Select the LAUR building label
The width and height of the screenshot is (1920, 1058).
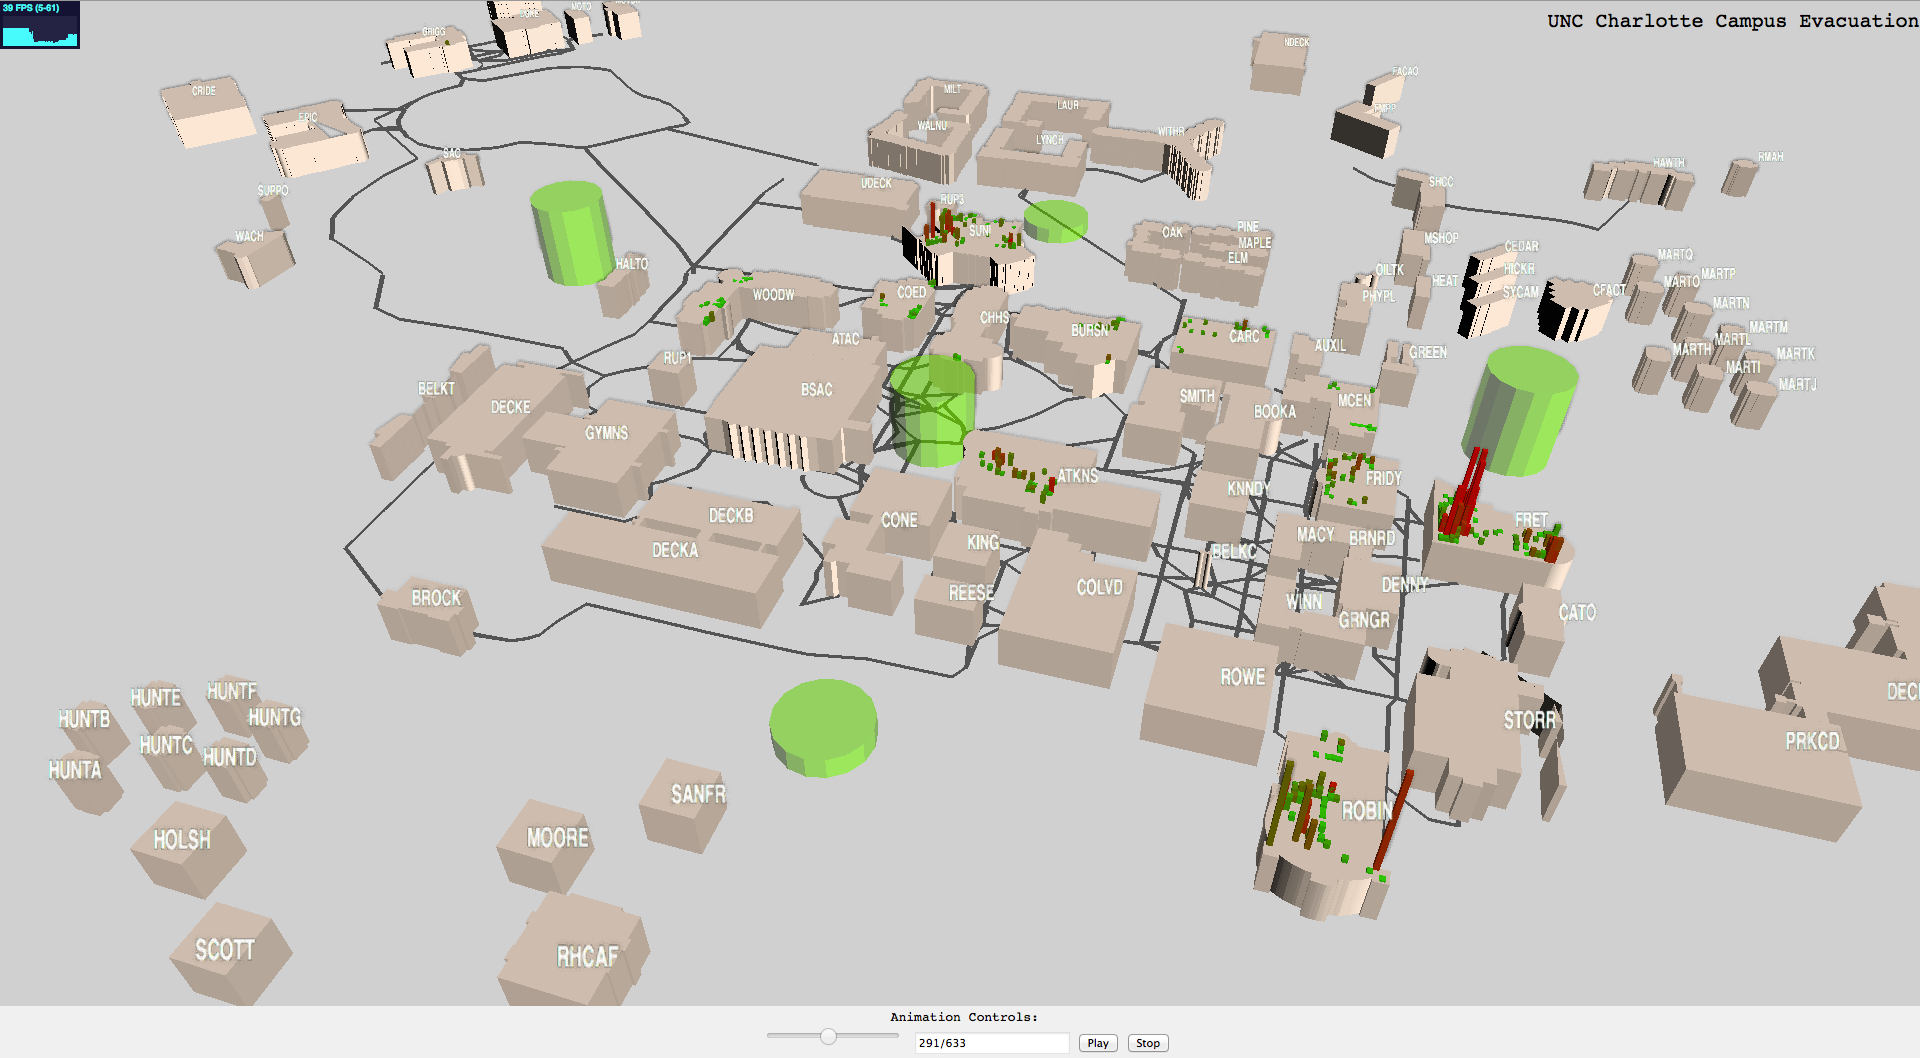click(1068, 106)
